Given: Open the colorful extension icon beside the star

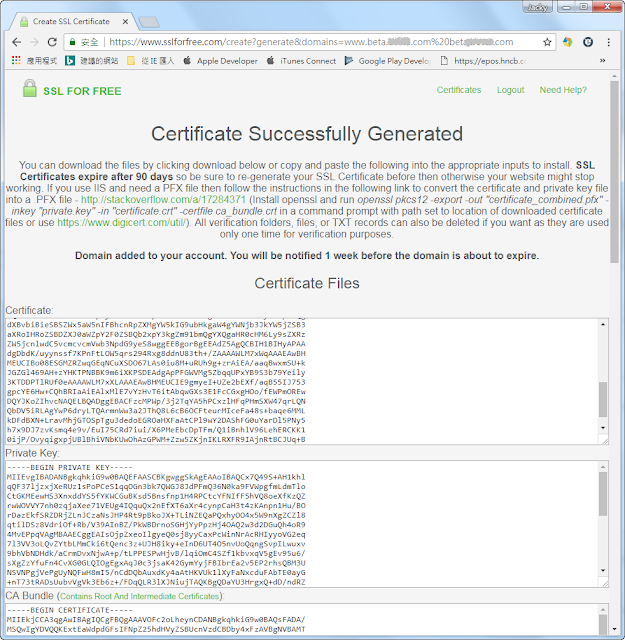Looking at the screenshot, I should [x=567, y=42].
